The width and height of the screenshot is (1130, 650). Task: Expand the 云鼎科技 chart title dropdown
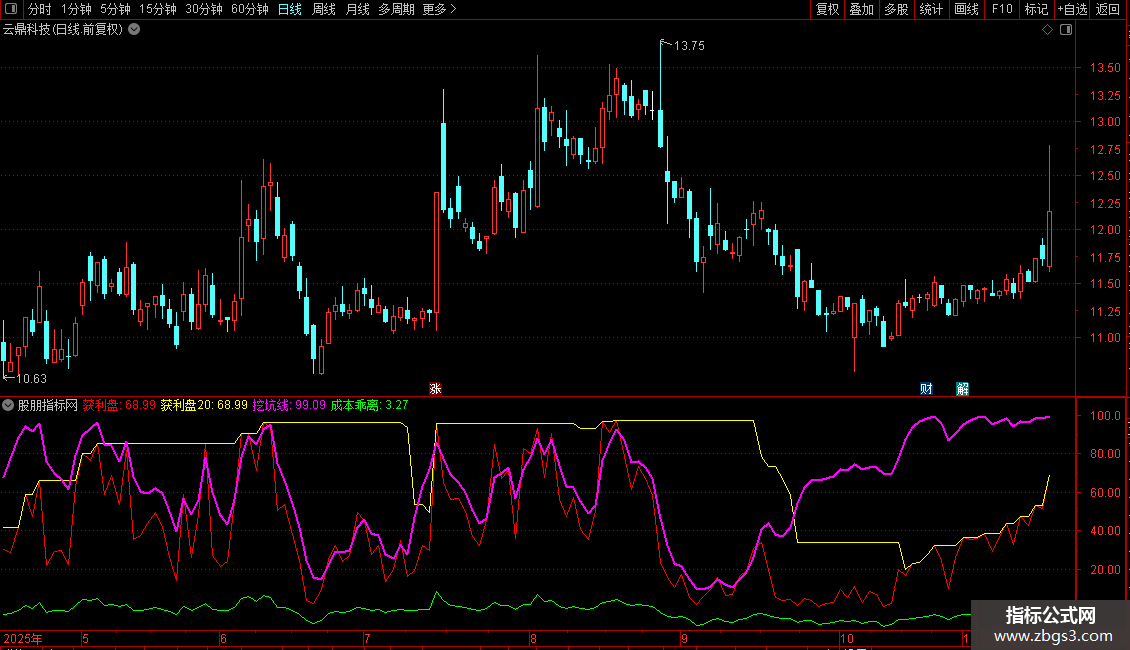(x=134, y=29)
